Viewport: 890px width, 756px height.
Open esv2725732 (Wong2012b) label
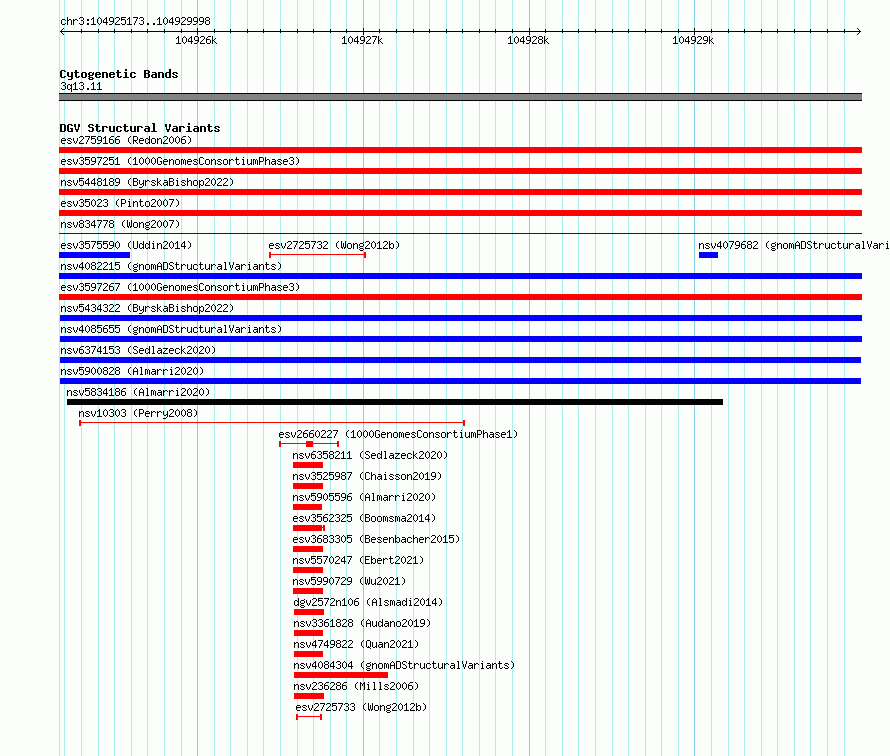tap(334, 245)
